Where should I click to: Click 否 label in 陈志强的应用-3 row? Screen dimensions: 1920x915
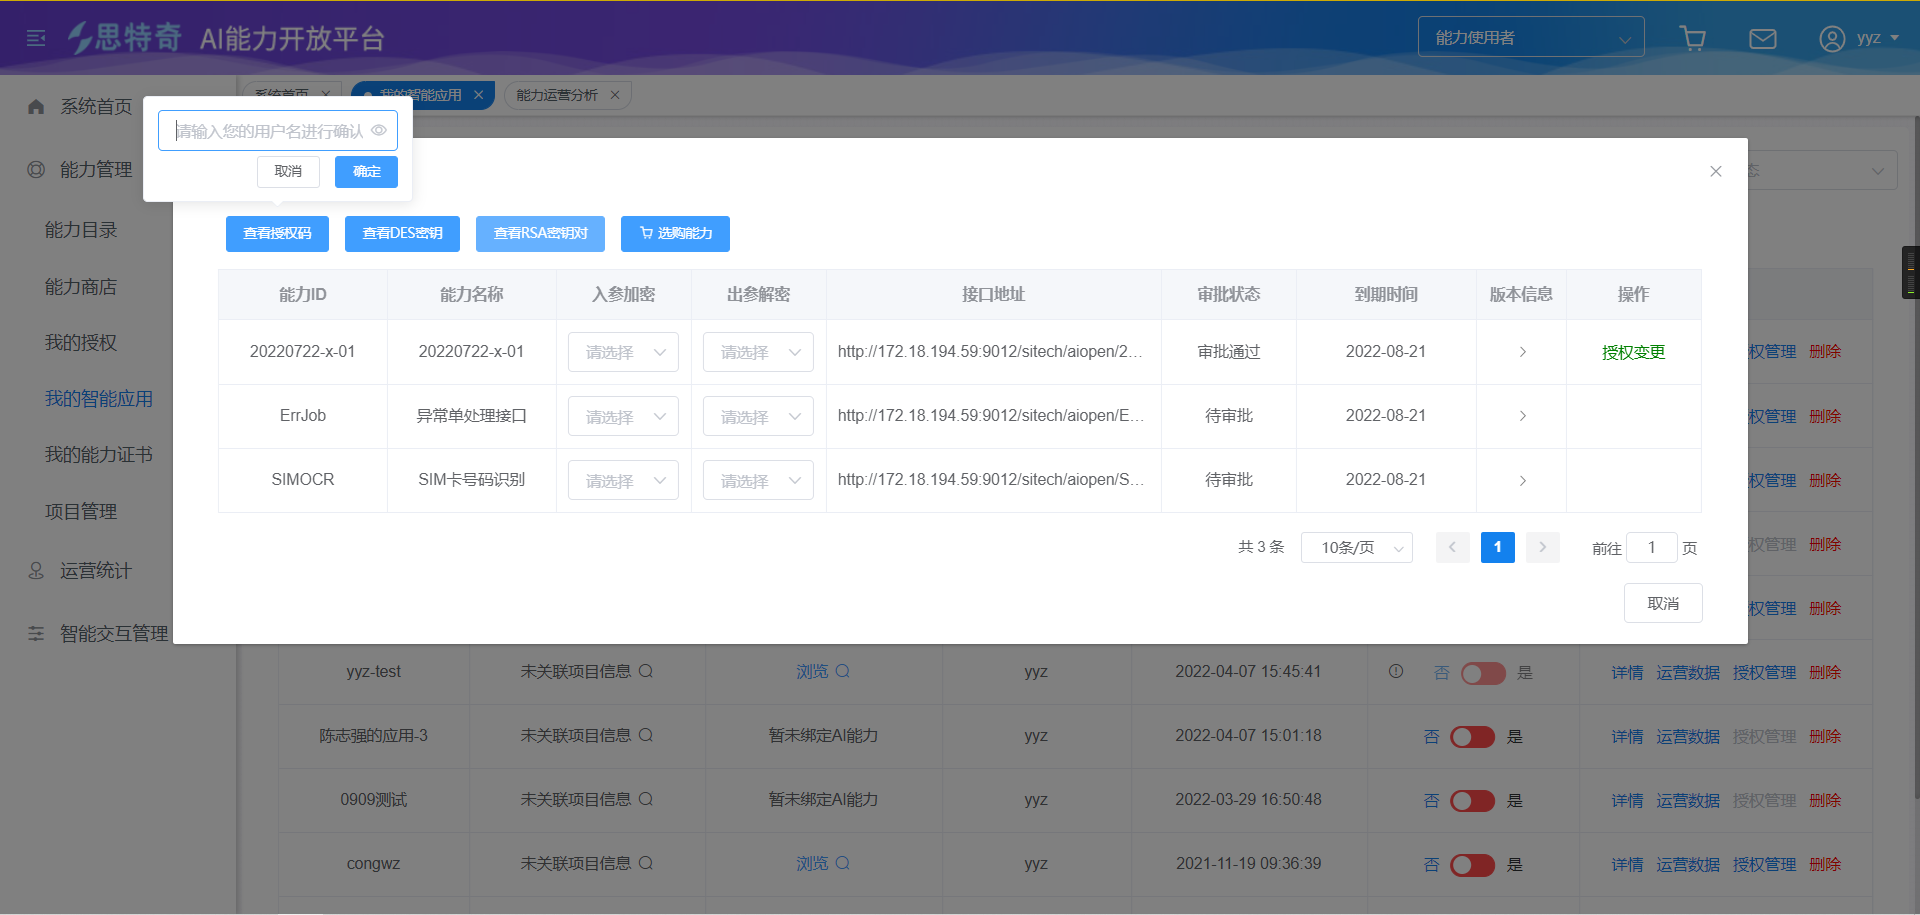1431,737
